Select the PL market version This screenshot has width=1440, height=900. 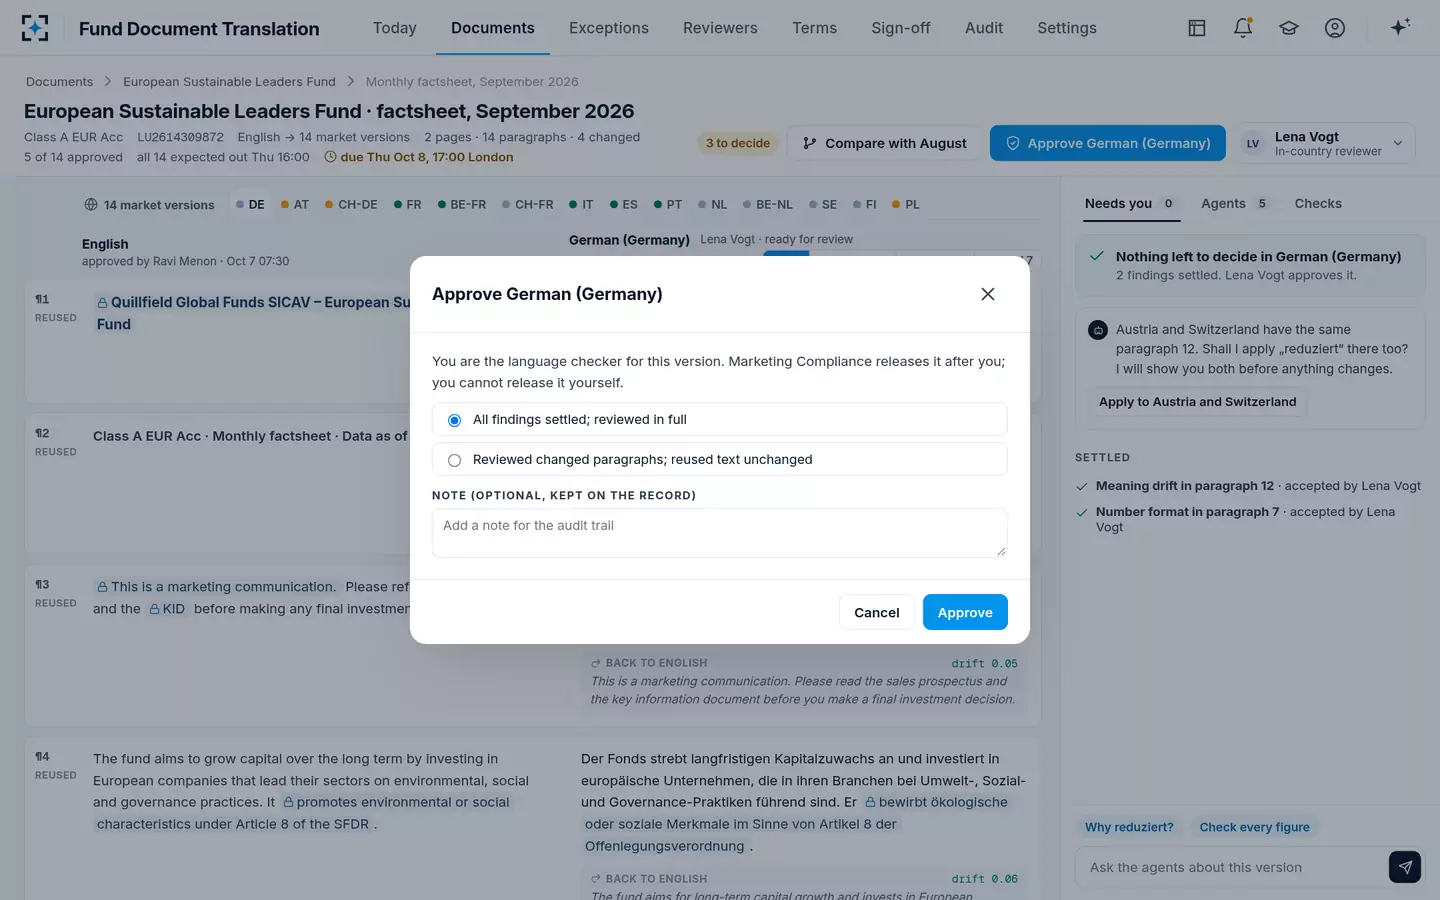click(906, 205)
